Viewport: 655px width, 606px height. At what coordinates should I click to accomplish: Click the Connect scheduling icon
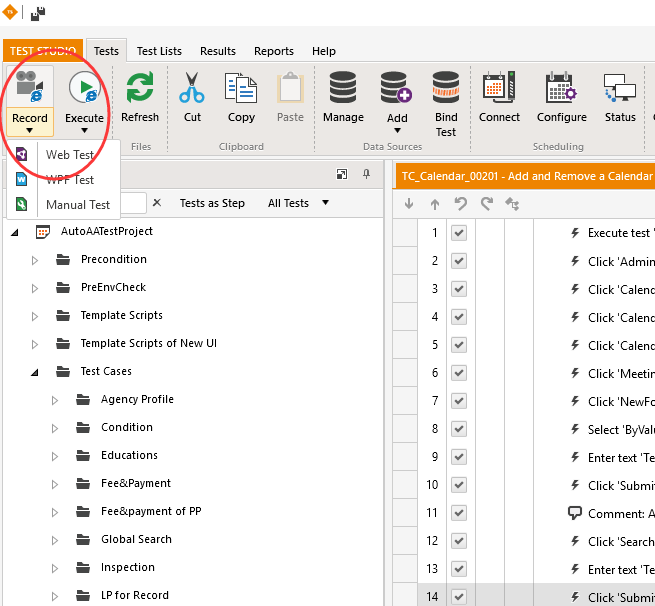pyautogui.click(x=499, y=87)
